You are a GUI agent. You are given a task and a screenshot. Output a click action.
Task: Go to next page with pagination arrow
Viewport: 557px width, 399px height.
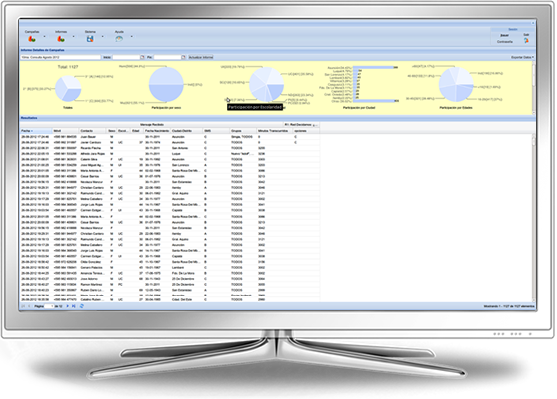coord(67,306)
